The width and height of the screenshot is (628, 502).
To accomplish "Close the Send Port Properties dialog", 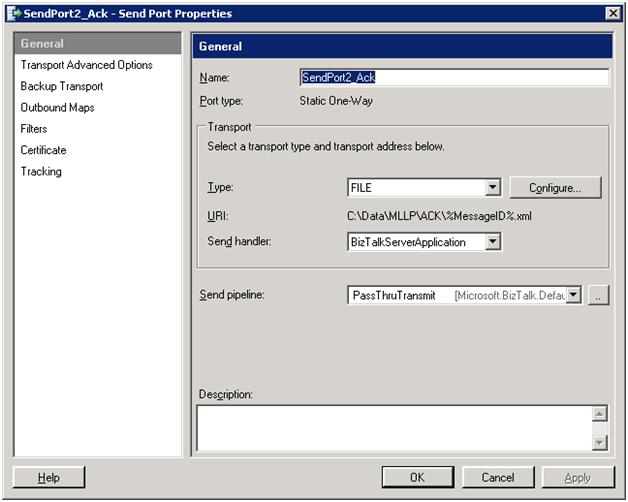I will coord(613,14).
